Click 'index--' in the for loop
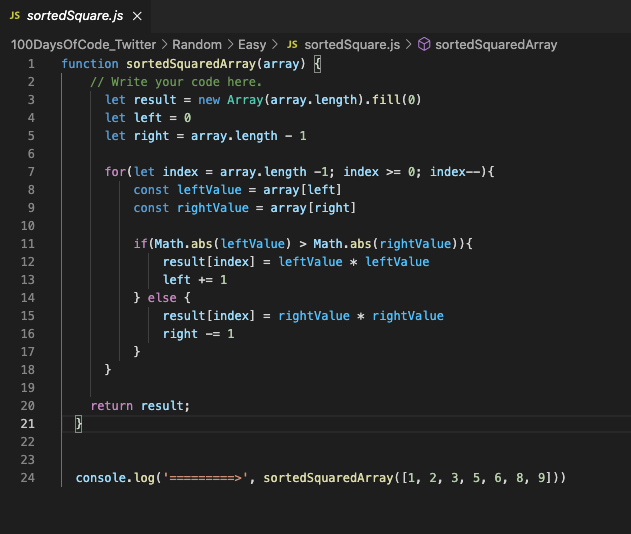This screenshot has height=534, width=631. click(455, 172)
